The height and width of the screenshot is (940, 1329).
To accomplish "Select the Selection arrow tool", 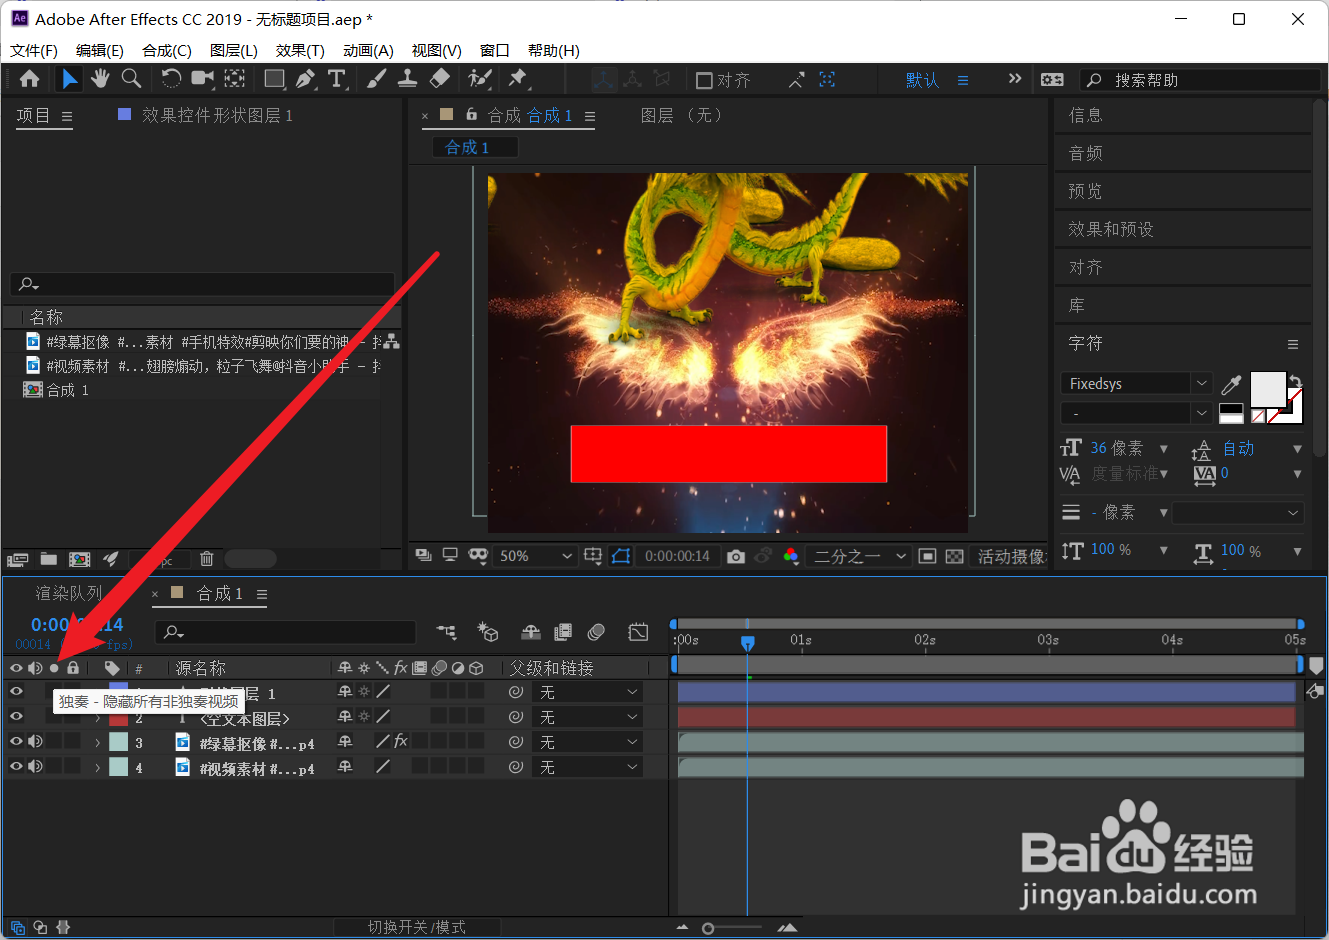I will (69, 79).
